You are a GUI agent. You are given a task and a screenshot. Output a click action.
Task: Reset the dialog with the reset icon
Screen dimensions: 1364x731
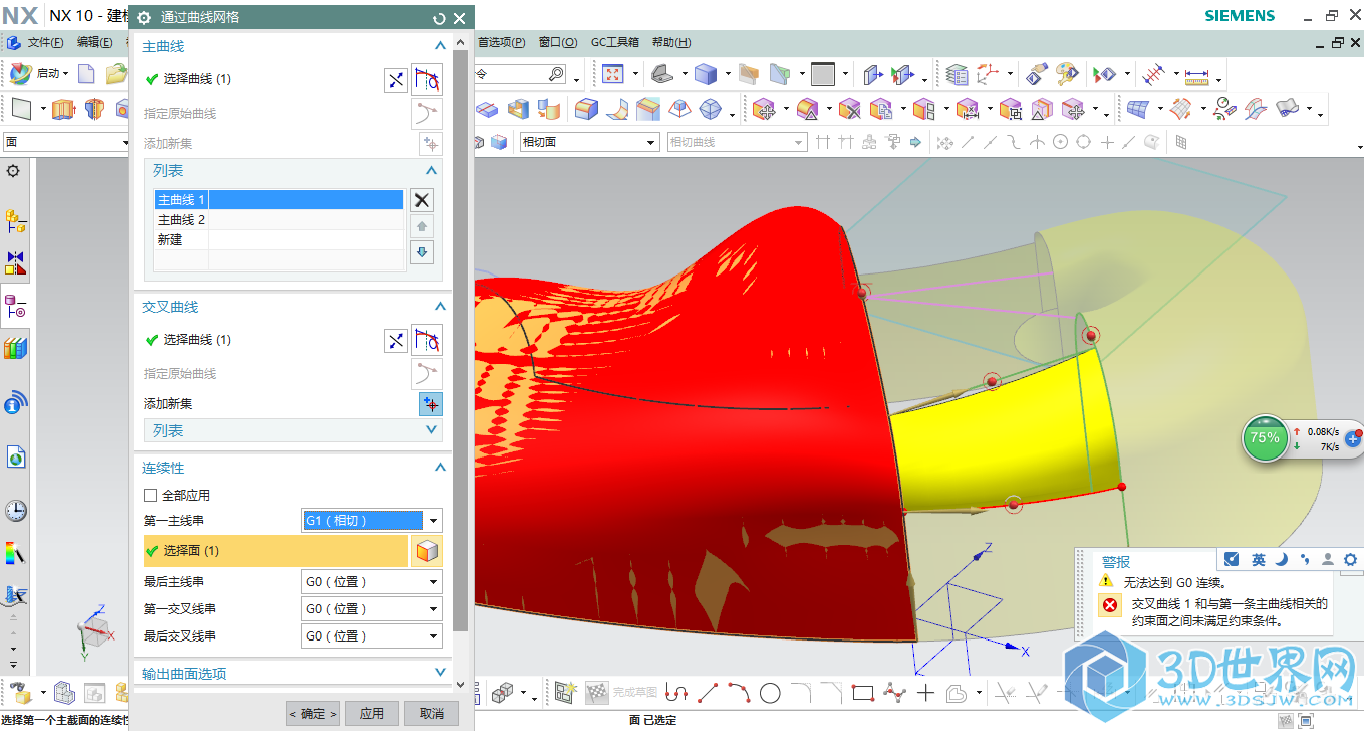click(439, 18)
